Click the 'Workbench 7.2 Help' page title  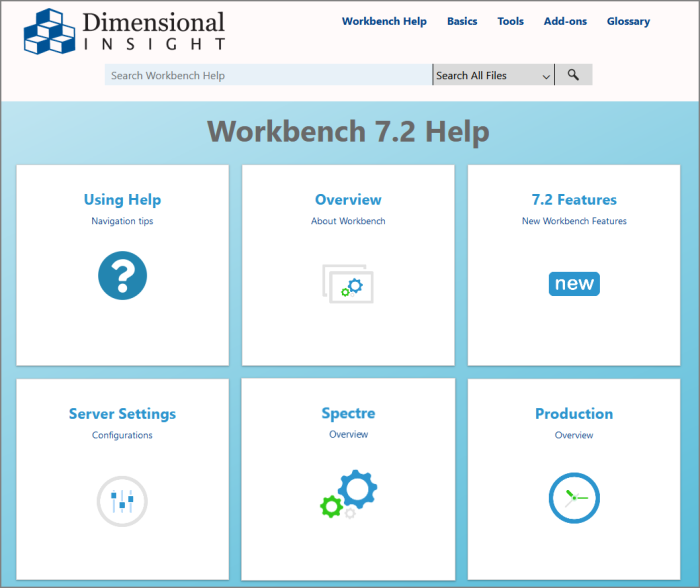tap(348, 131)
